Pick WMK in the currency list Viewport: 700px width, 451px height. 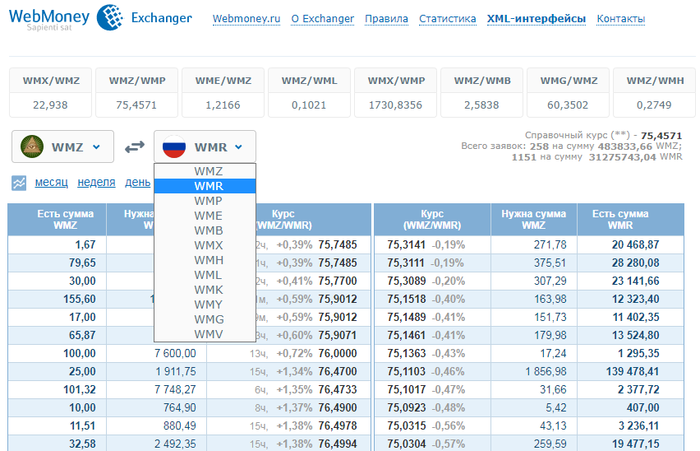[205, 289]
